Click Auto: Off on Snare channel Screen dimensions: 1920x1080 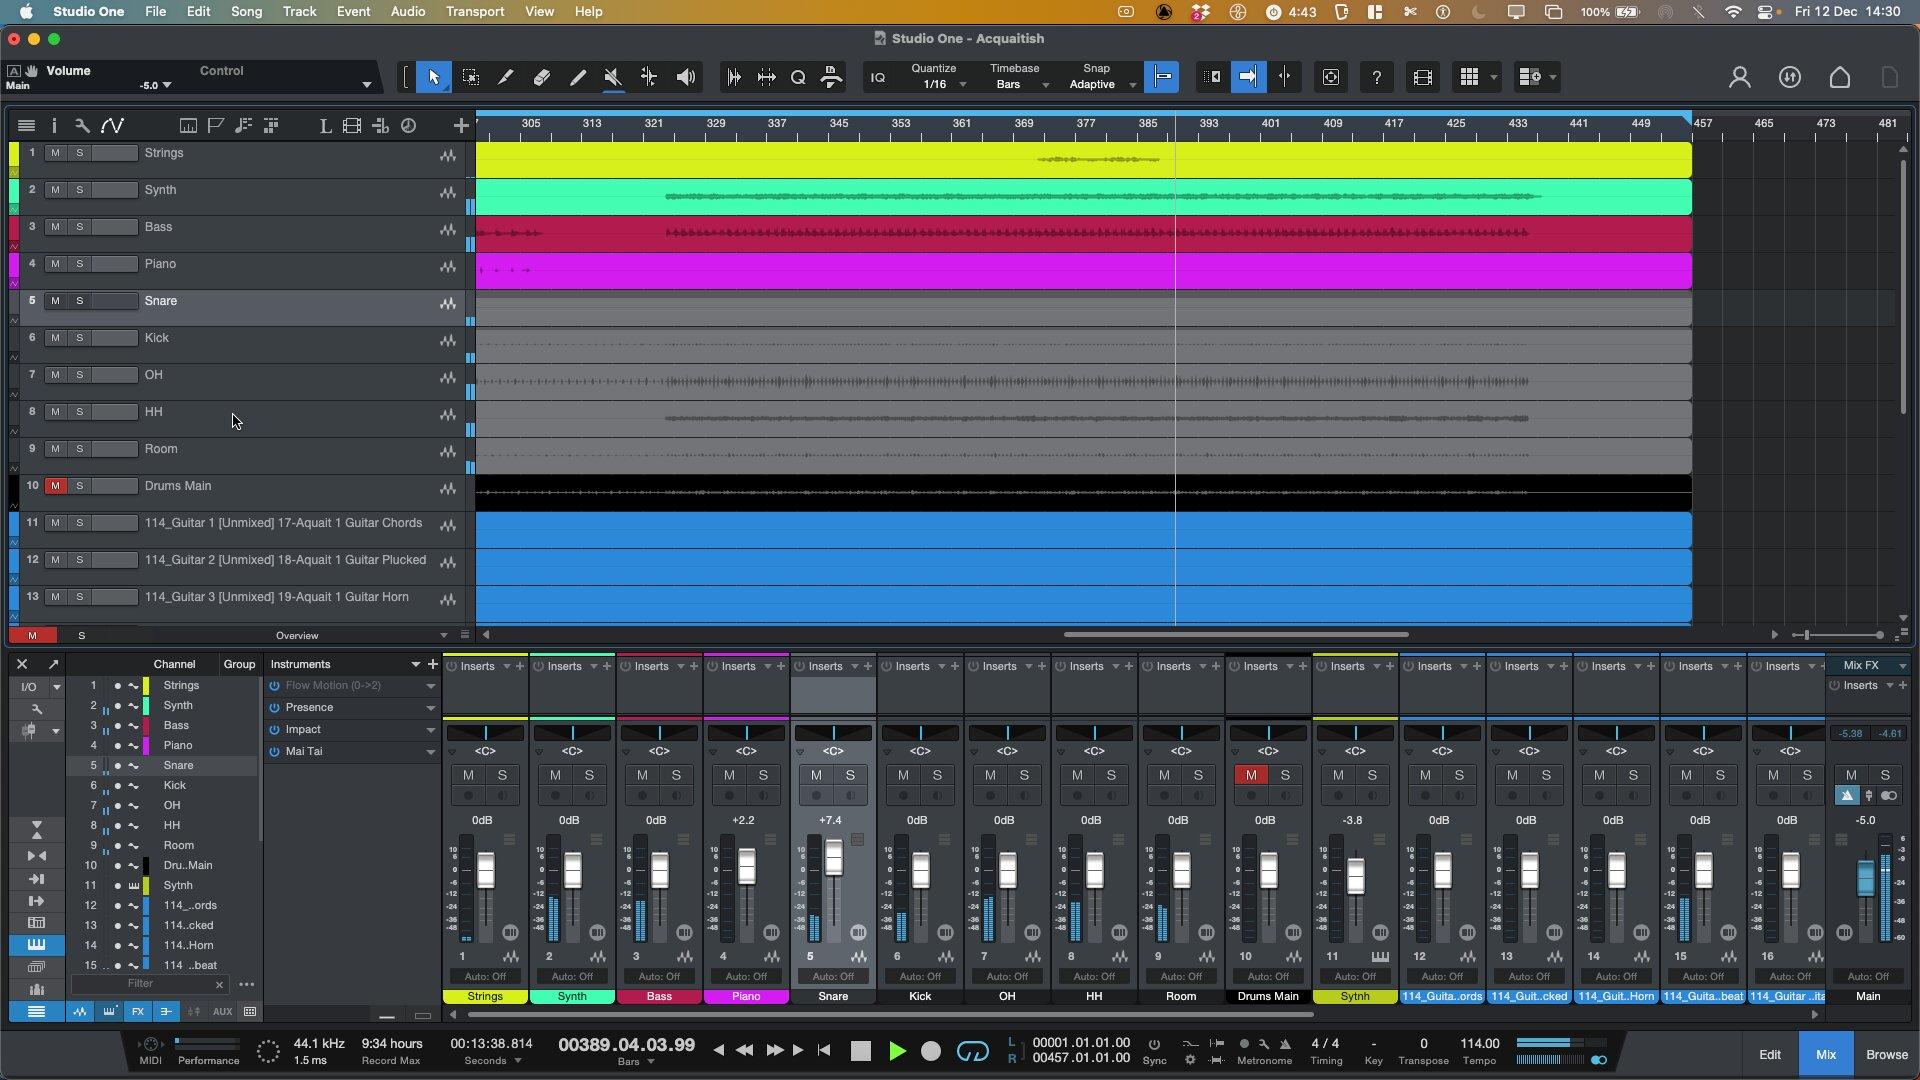coord(833,976)
